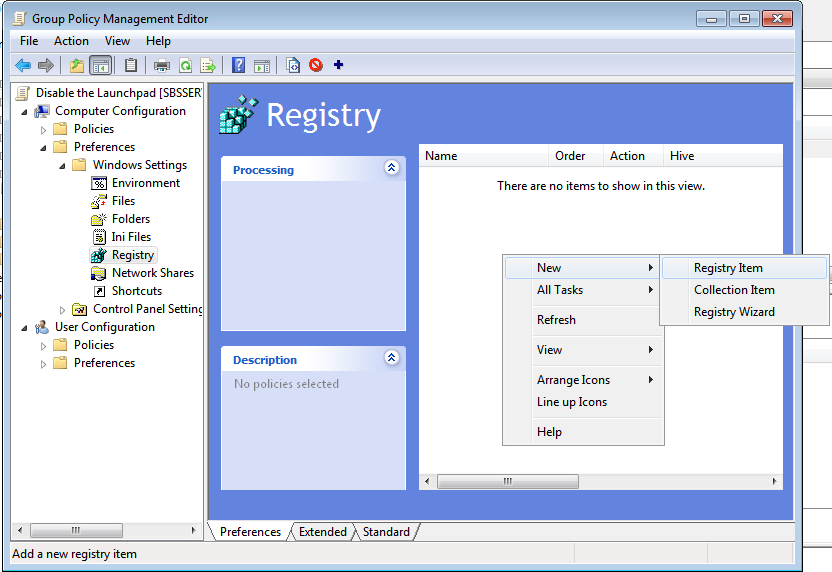Click the list's horizontal scrollbar right arrow
Viewport: 832px width, 572px height.
coord(774,481)
